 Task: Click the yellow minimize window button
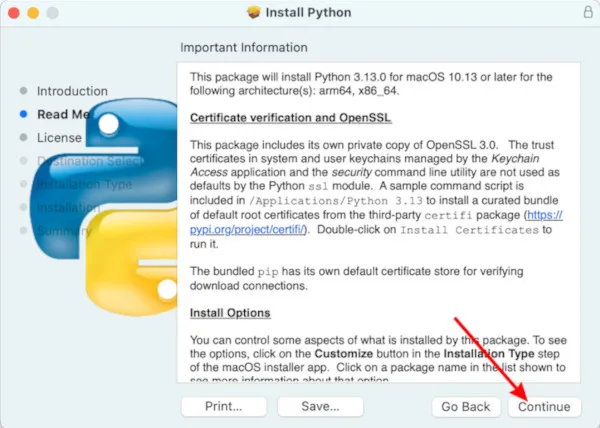(33, 13)
